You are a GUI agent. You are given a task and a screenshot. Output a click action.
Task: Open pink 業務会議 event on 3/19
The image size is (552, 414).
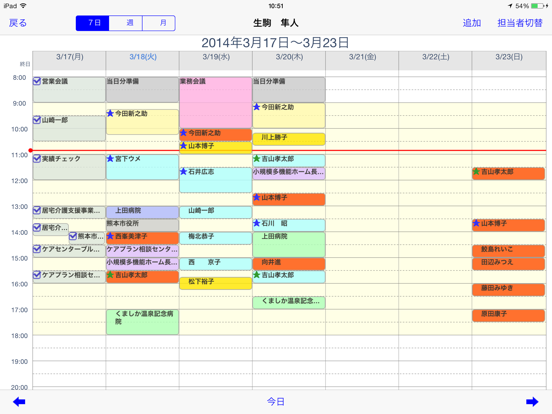click(x=215, y=103)
